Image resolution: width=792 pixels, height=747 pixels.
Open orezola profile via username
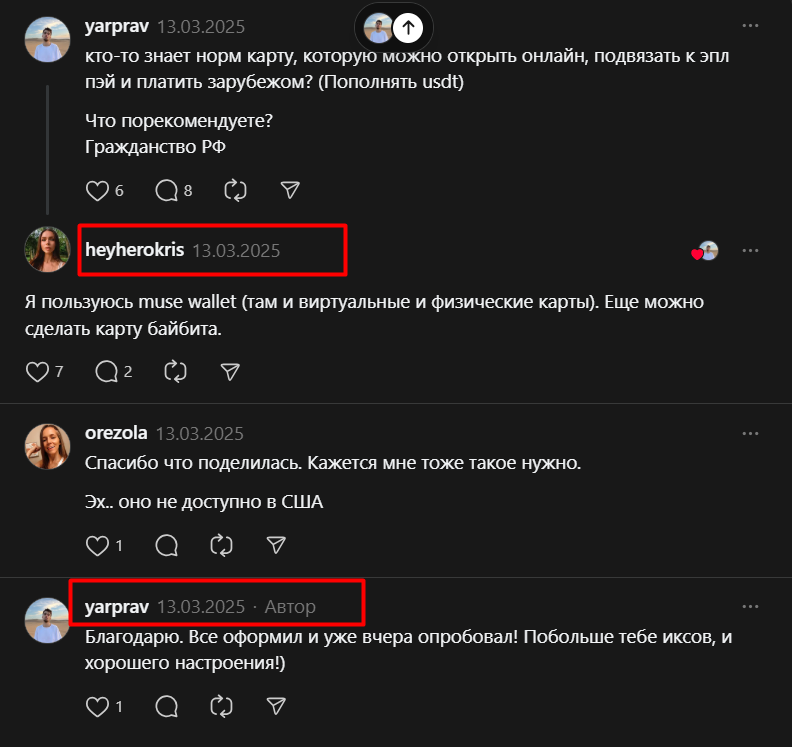[x=116, y=433]
